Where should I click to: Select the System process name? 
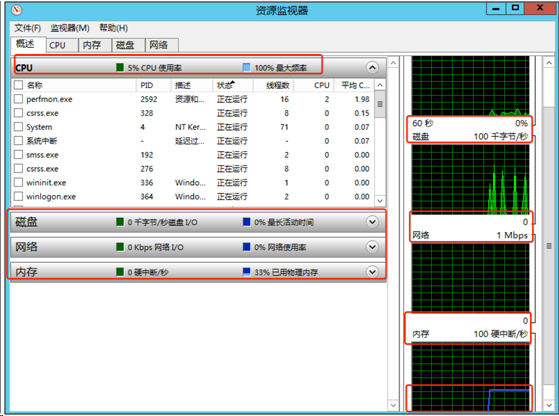39,127
